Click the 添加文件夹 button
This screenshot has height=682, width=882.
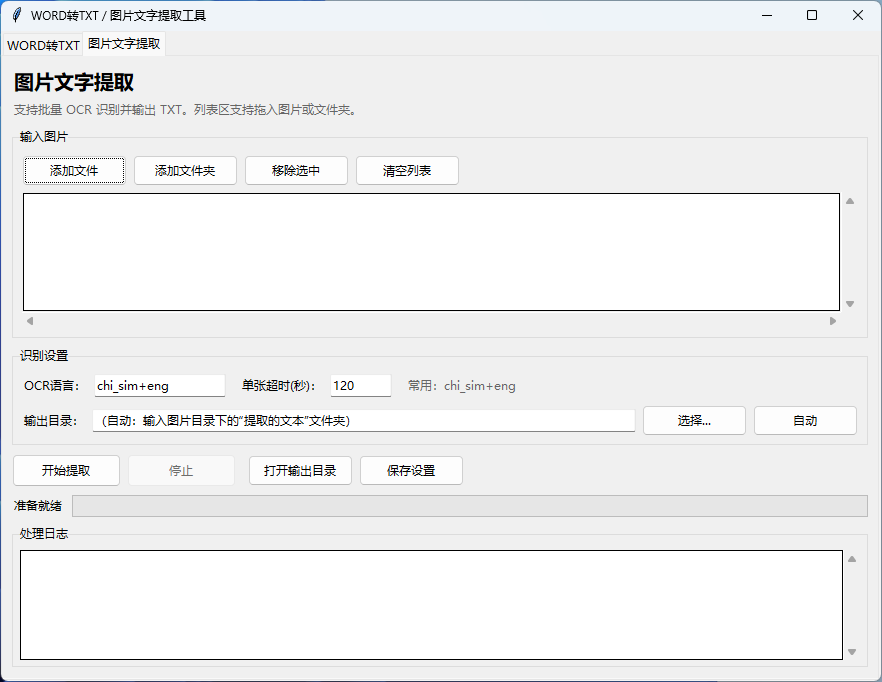tap(185, 170)
